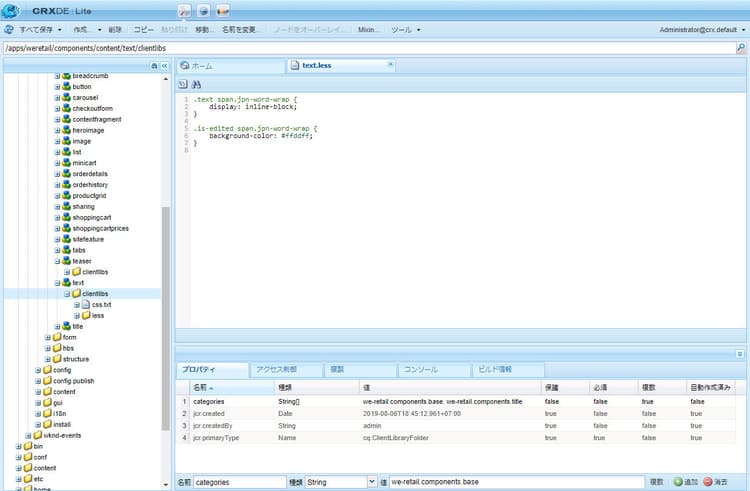750x491 pixels.
Task: Click the Mixin... toolbar button
Action: click(368, 30)
